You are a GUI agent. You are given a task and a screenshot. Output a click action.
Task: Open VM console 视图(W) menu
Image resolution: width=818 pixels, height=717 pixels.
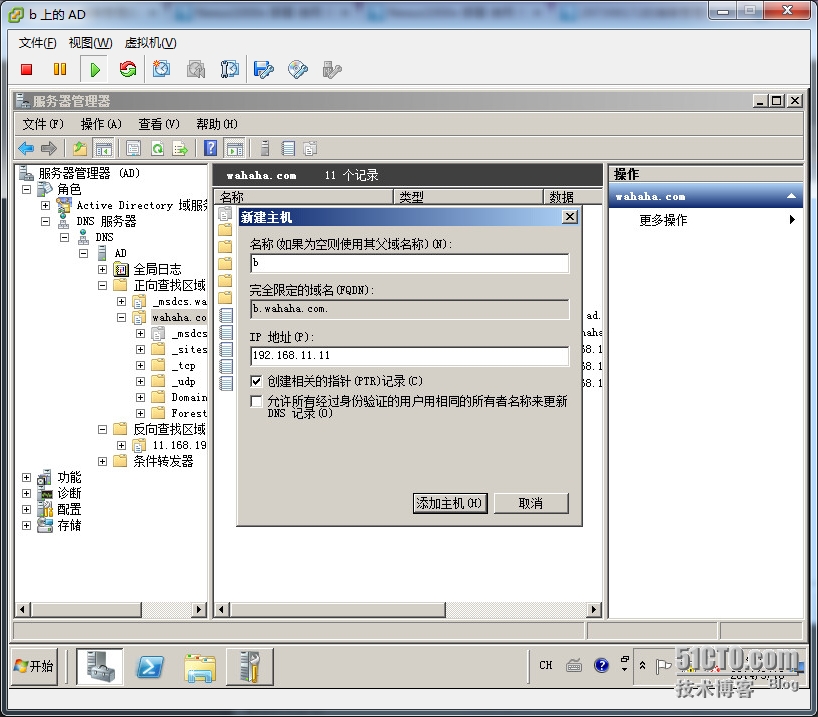coord(90,43)
